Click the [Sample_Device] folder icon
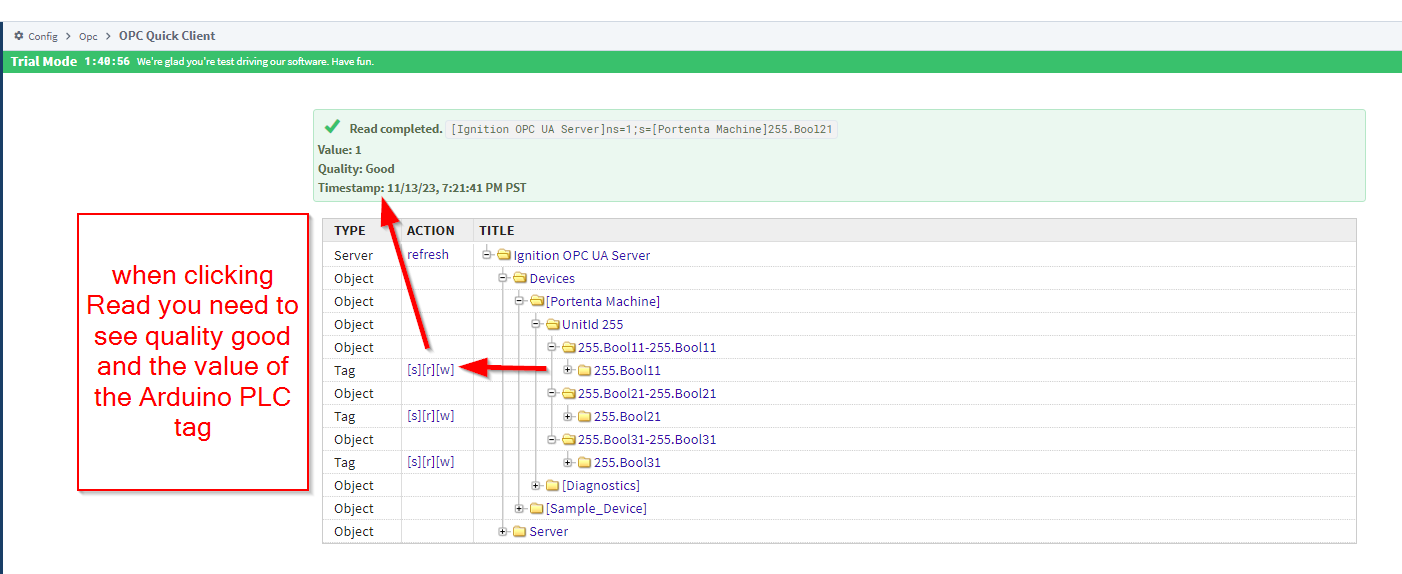This screenshot has height=574, width=1402. tap(536, 508)
